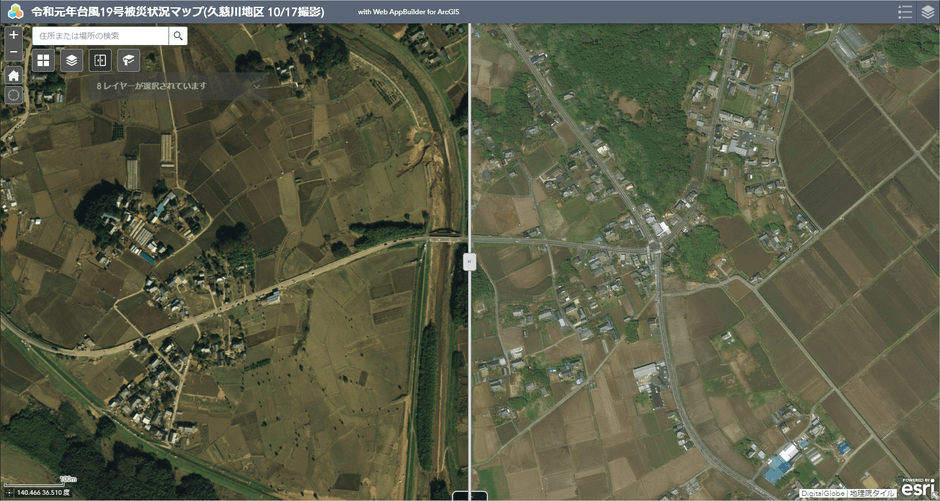
Task: Click the coordinate picker icon at bottom left
Action: click(x=8, y=492)
